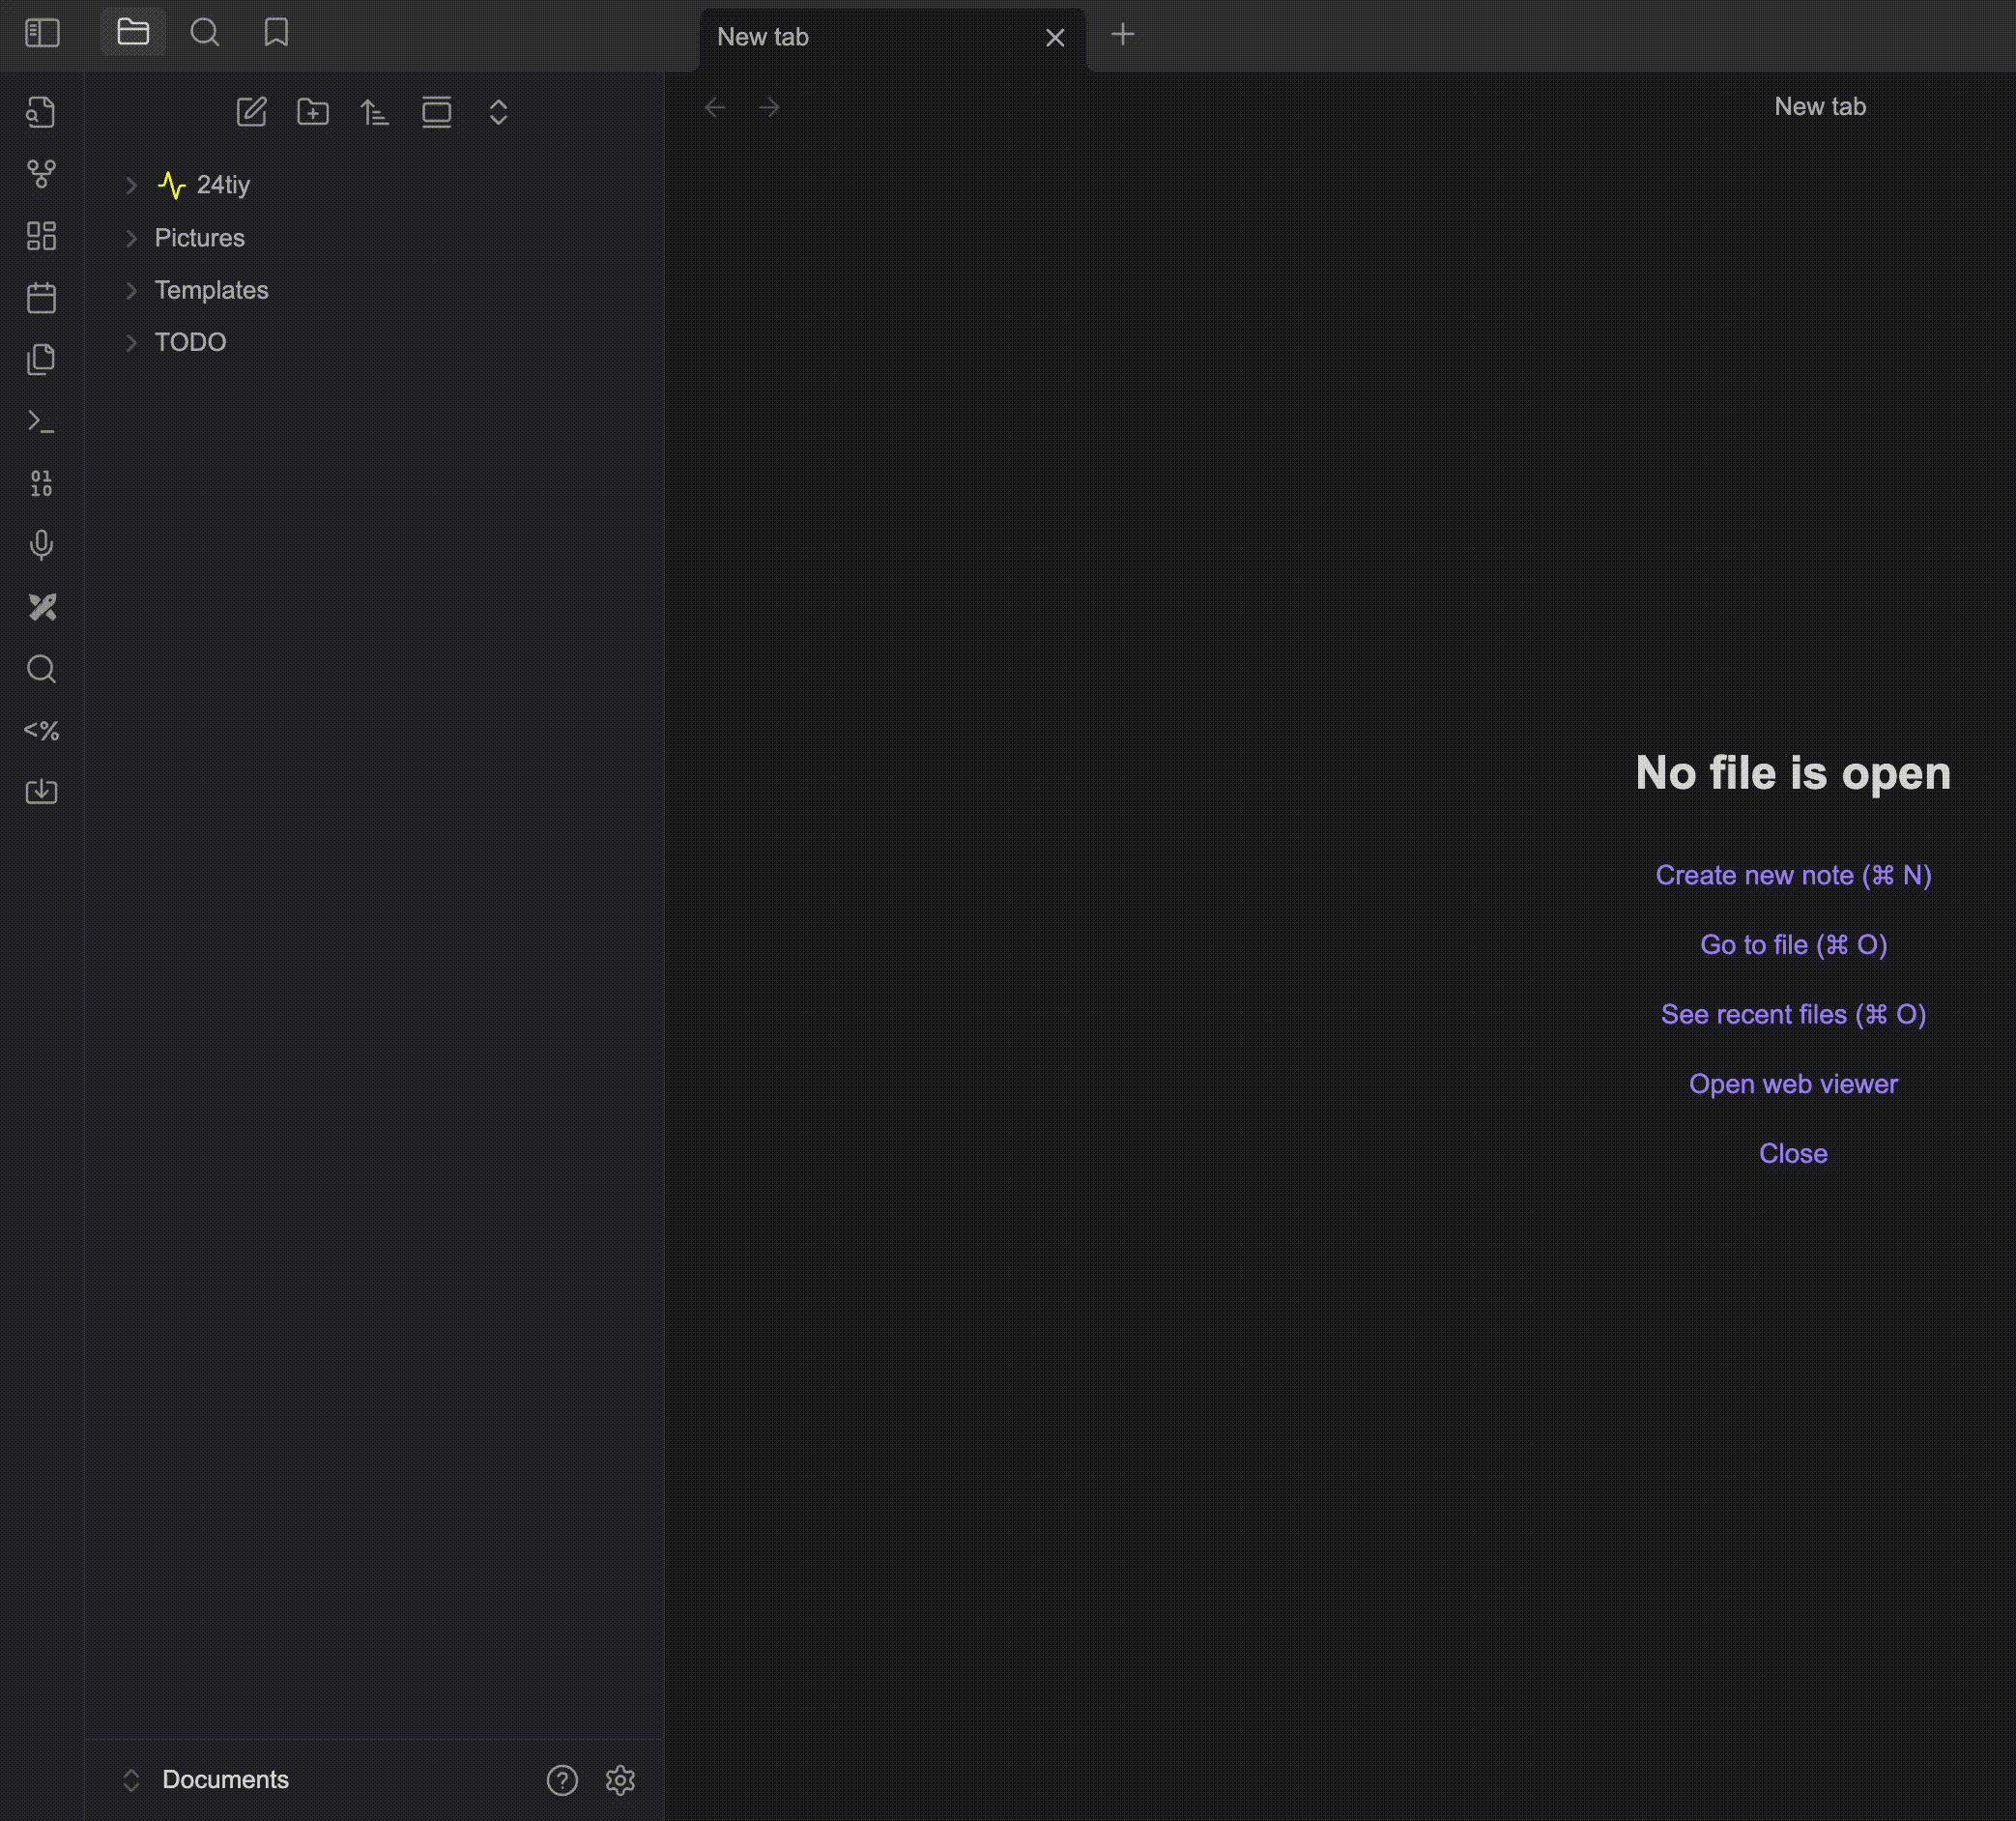Toggle the left sidebar
The height and width of the screenshot is (1821, 2016).
tap(42, 33)
